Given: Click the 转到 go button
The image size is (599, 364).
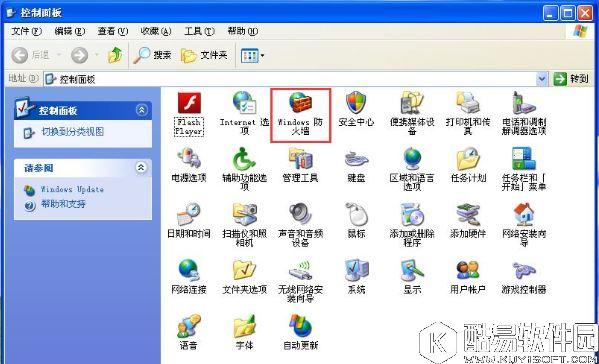Looking at the screenshot, I should (571, 79).
